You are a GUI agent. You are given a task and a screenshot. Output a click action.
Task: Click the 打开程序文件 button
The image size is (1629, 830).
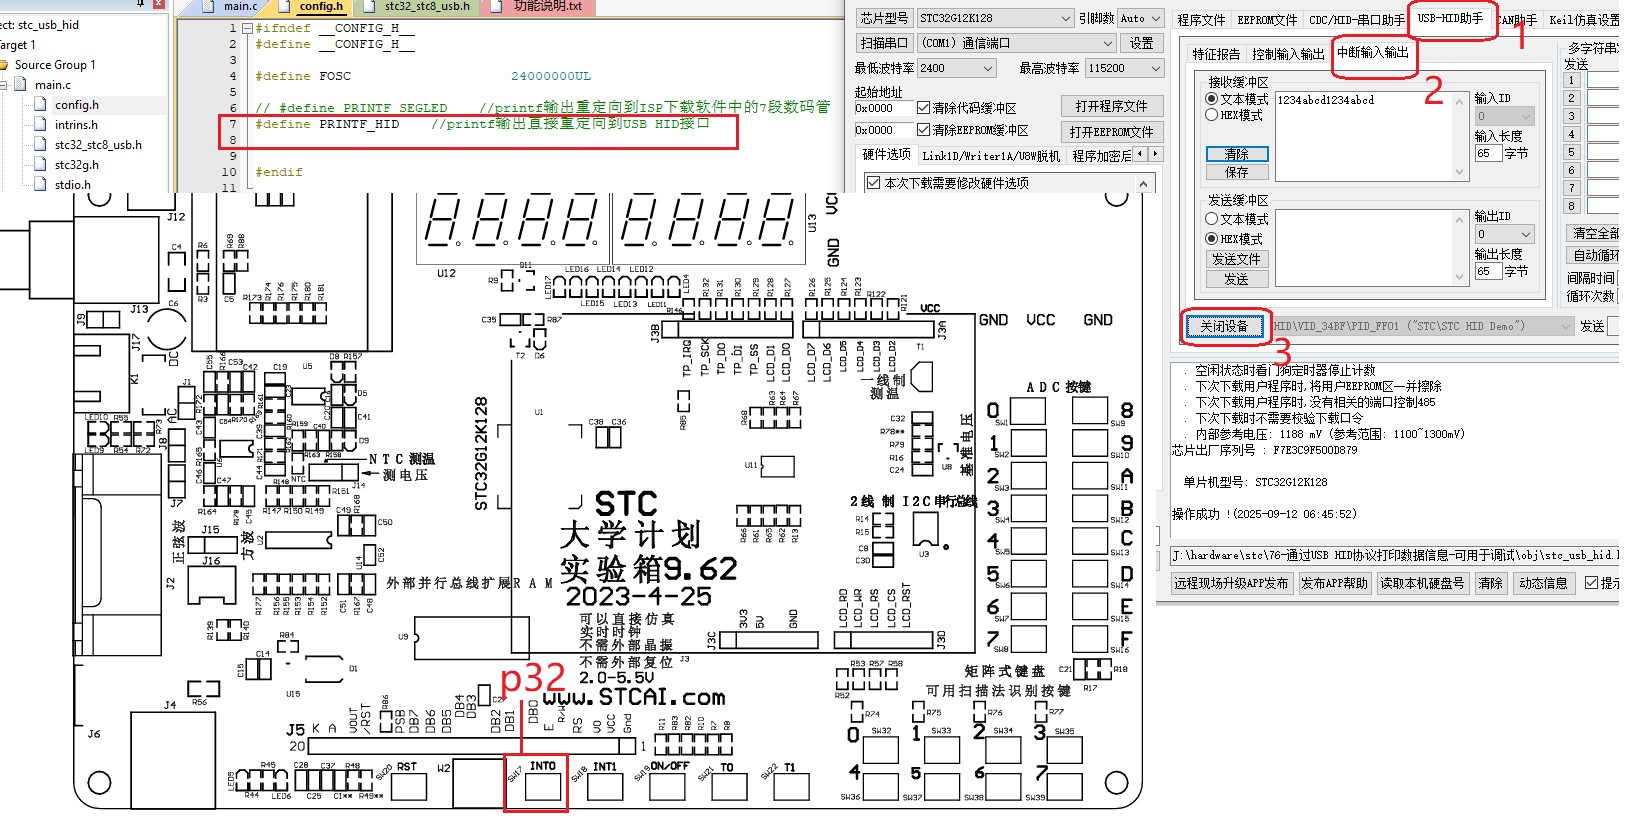1111,107
